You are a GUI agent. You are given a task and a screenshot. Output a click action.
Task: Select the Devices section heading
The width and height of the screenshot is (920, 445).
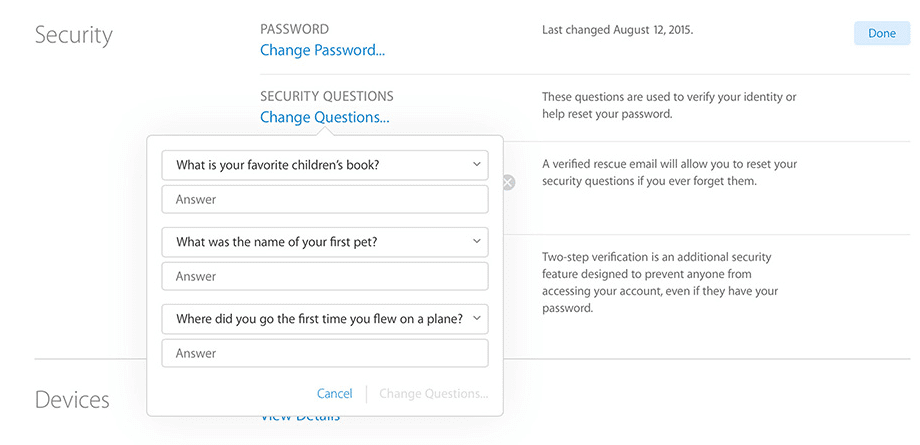[x=72, y=400]
